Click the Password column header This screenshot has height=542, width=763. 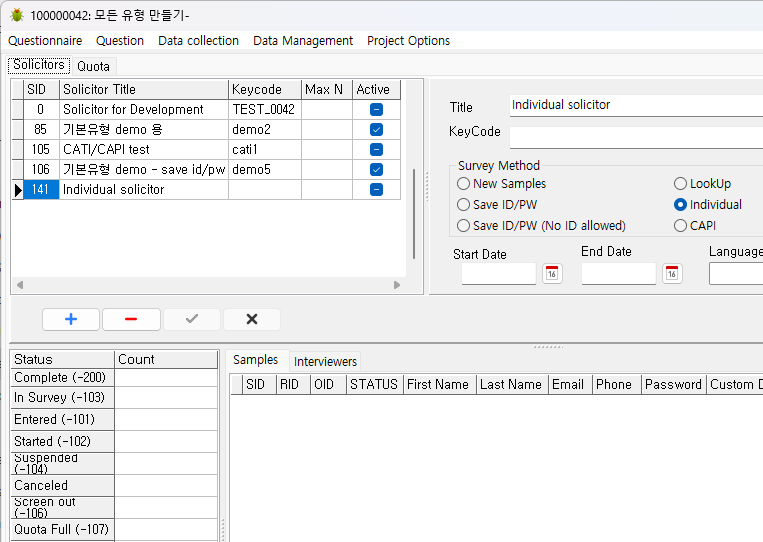pyautogui.click(x=673, y=384)
